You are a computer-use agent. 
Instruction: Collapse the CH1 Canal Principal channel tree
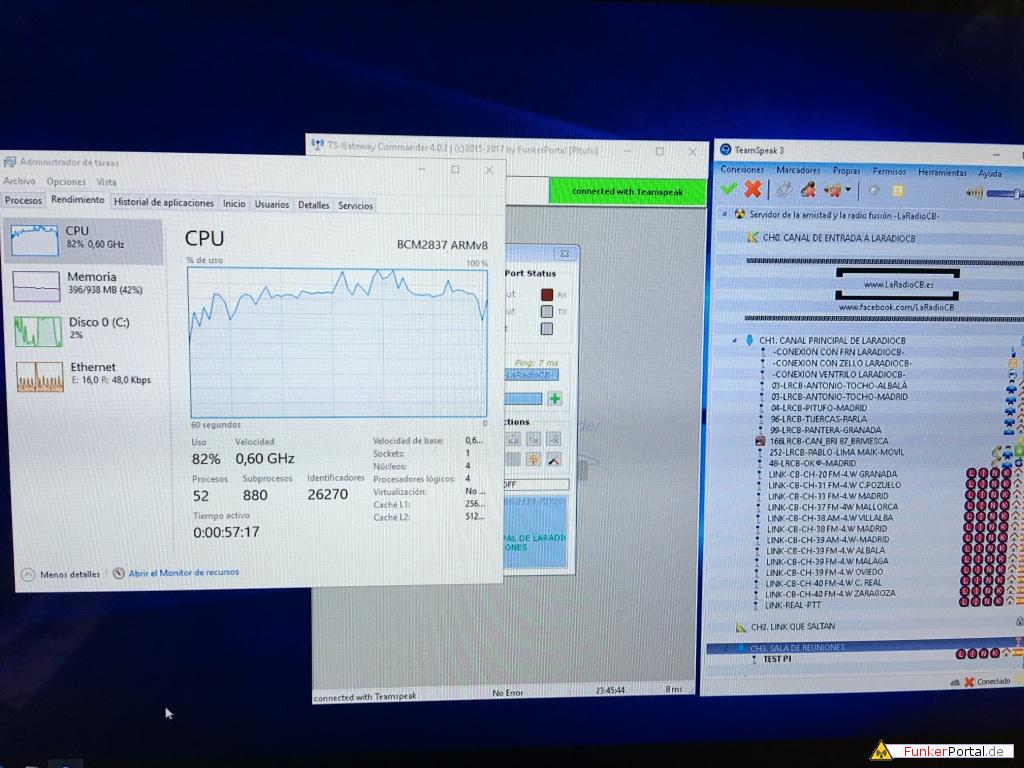click(734, 340)
